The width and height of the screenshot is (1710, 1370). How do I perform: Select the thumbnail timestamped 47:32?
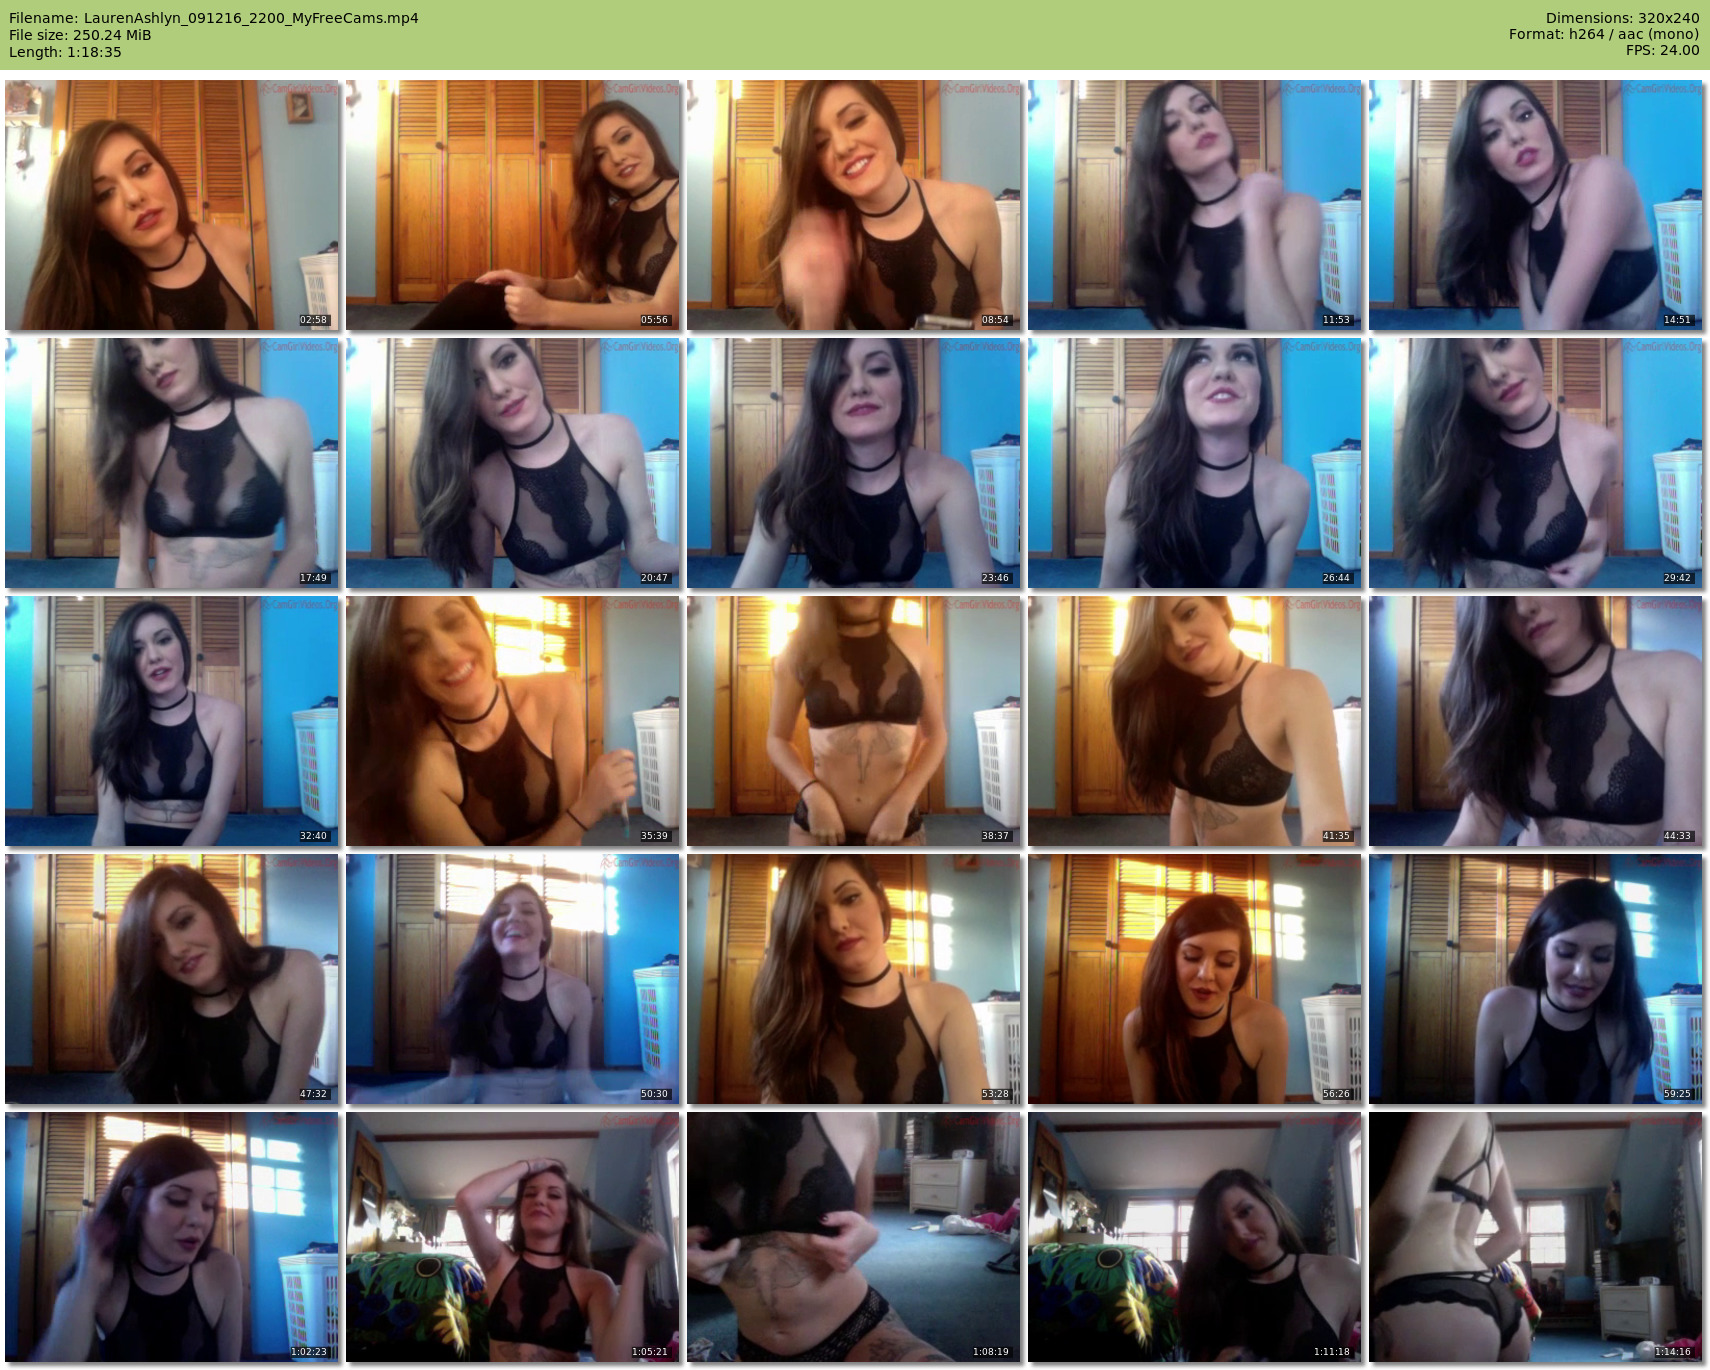coord(172,979)
